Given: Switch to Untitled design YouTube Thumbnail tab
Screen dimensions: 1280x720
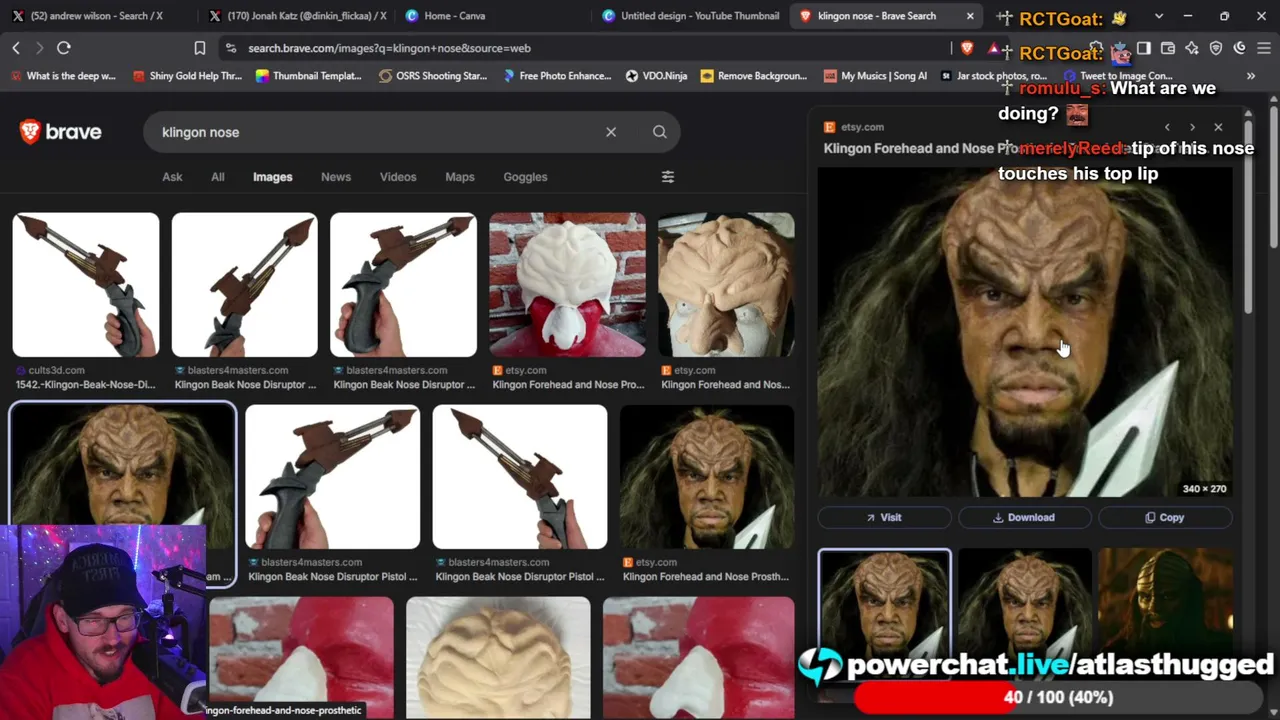Looking at the screenshot, I should [x=691, y=16].
